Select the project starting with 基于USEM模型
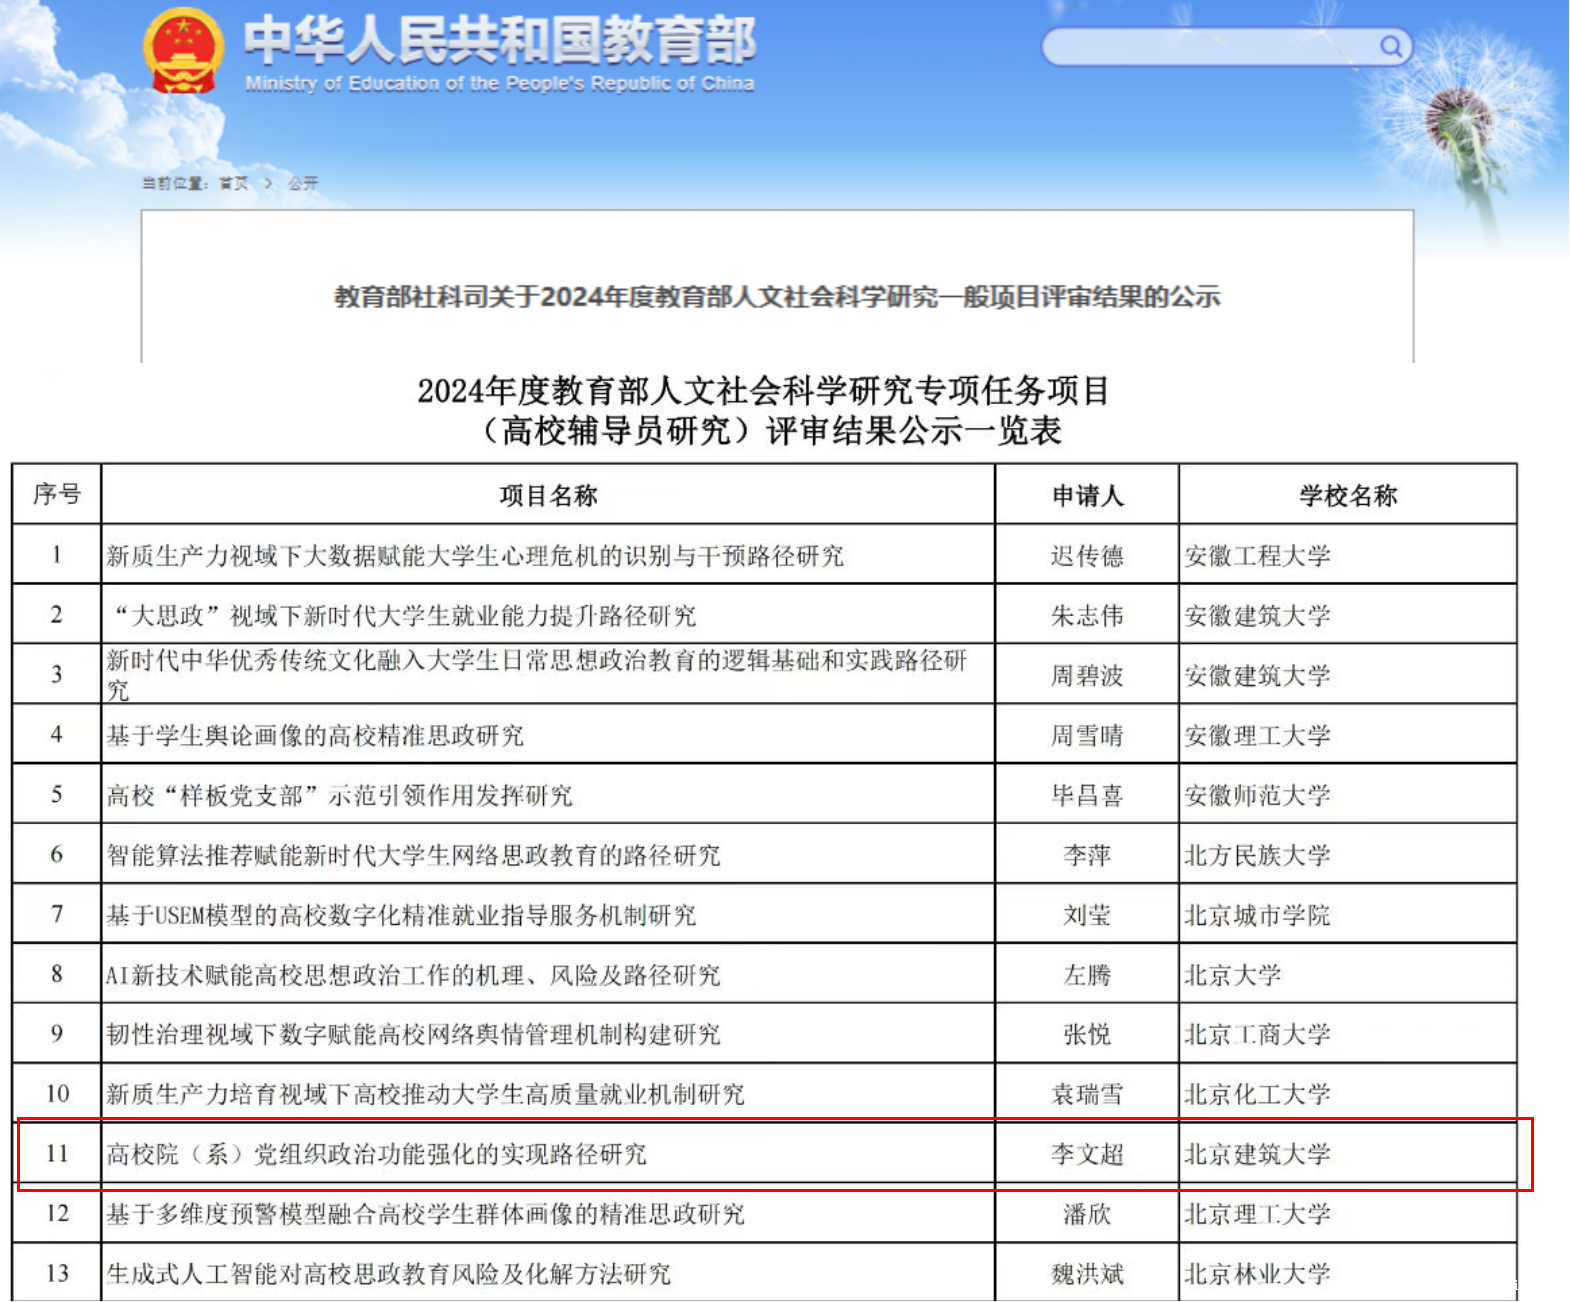 [x=401, y=915]
